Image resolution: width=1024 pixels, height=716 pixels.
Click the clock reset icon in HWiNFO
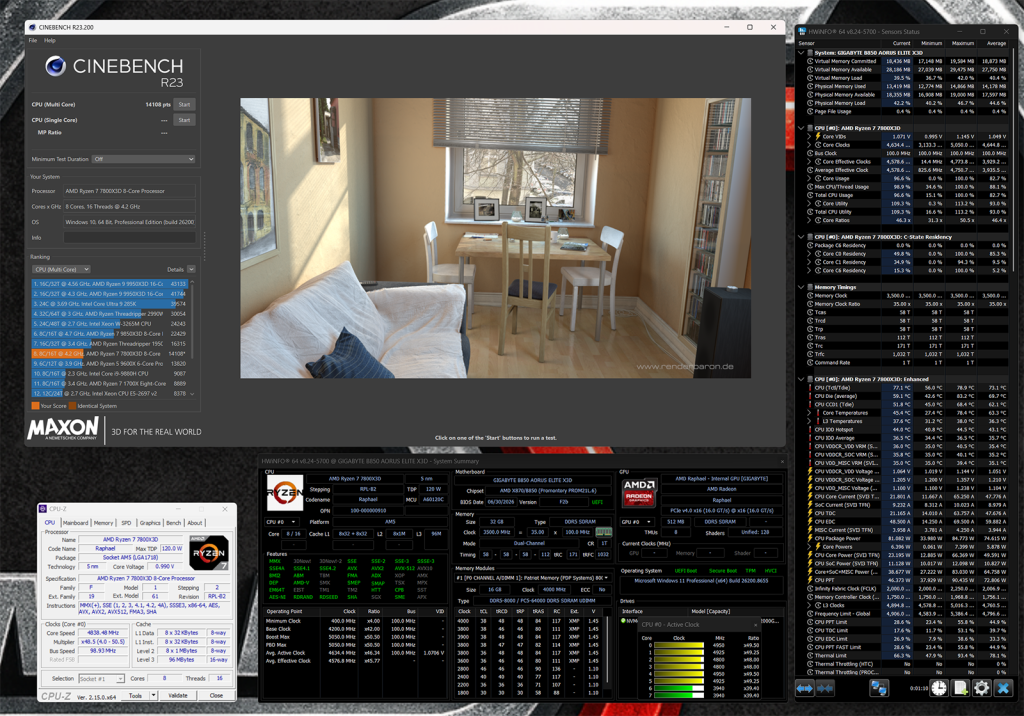click(x=938, y=688)
